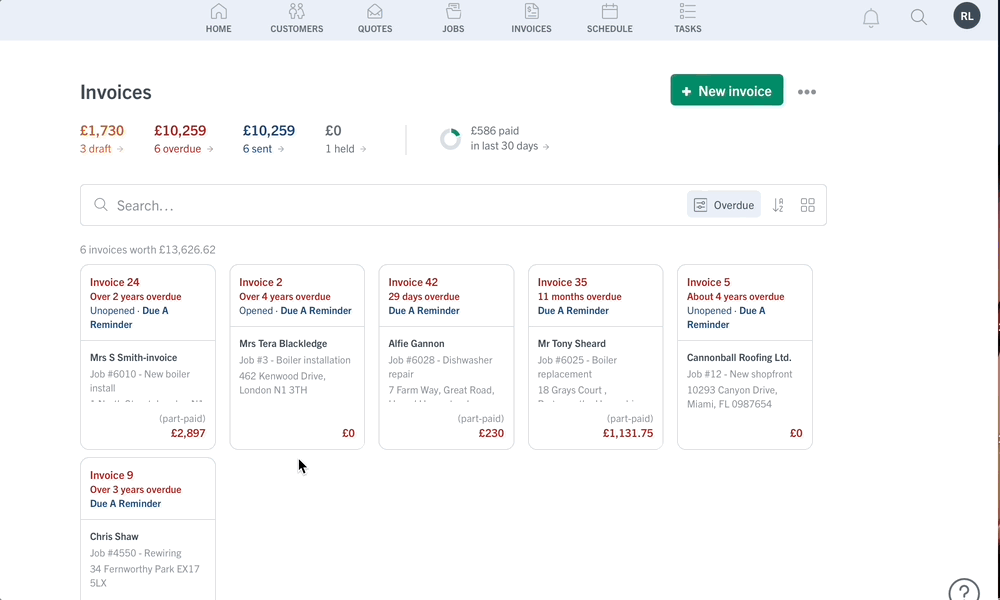View paid in last 30 days
1000x600 pixels.
(x=510, y=146)
